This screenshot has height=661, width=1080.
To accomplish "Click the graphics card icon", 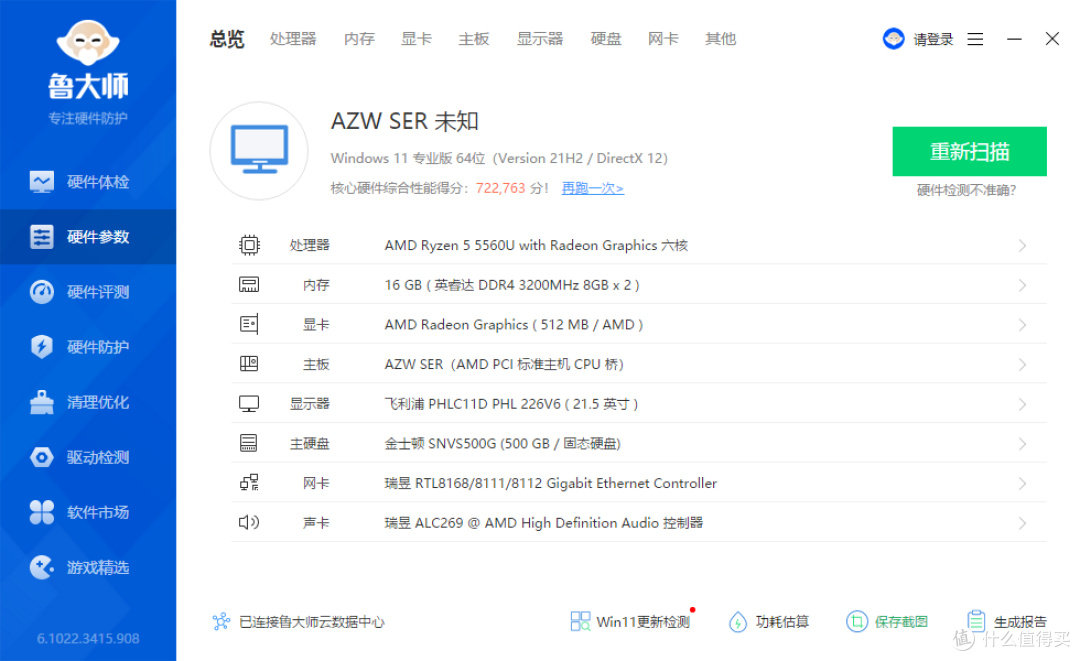I will click(249, 324).
